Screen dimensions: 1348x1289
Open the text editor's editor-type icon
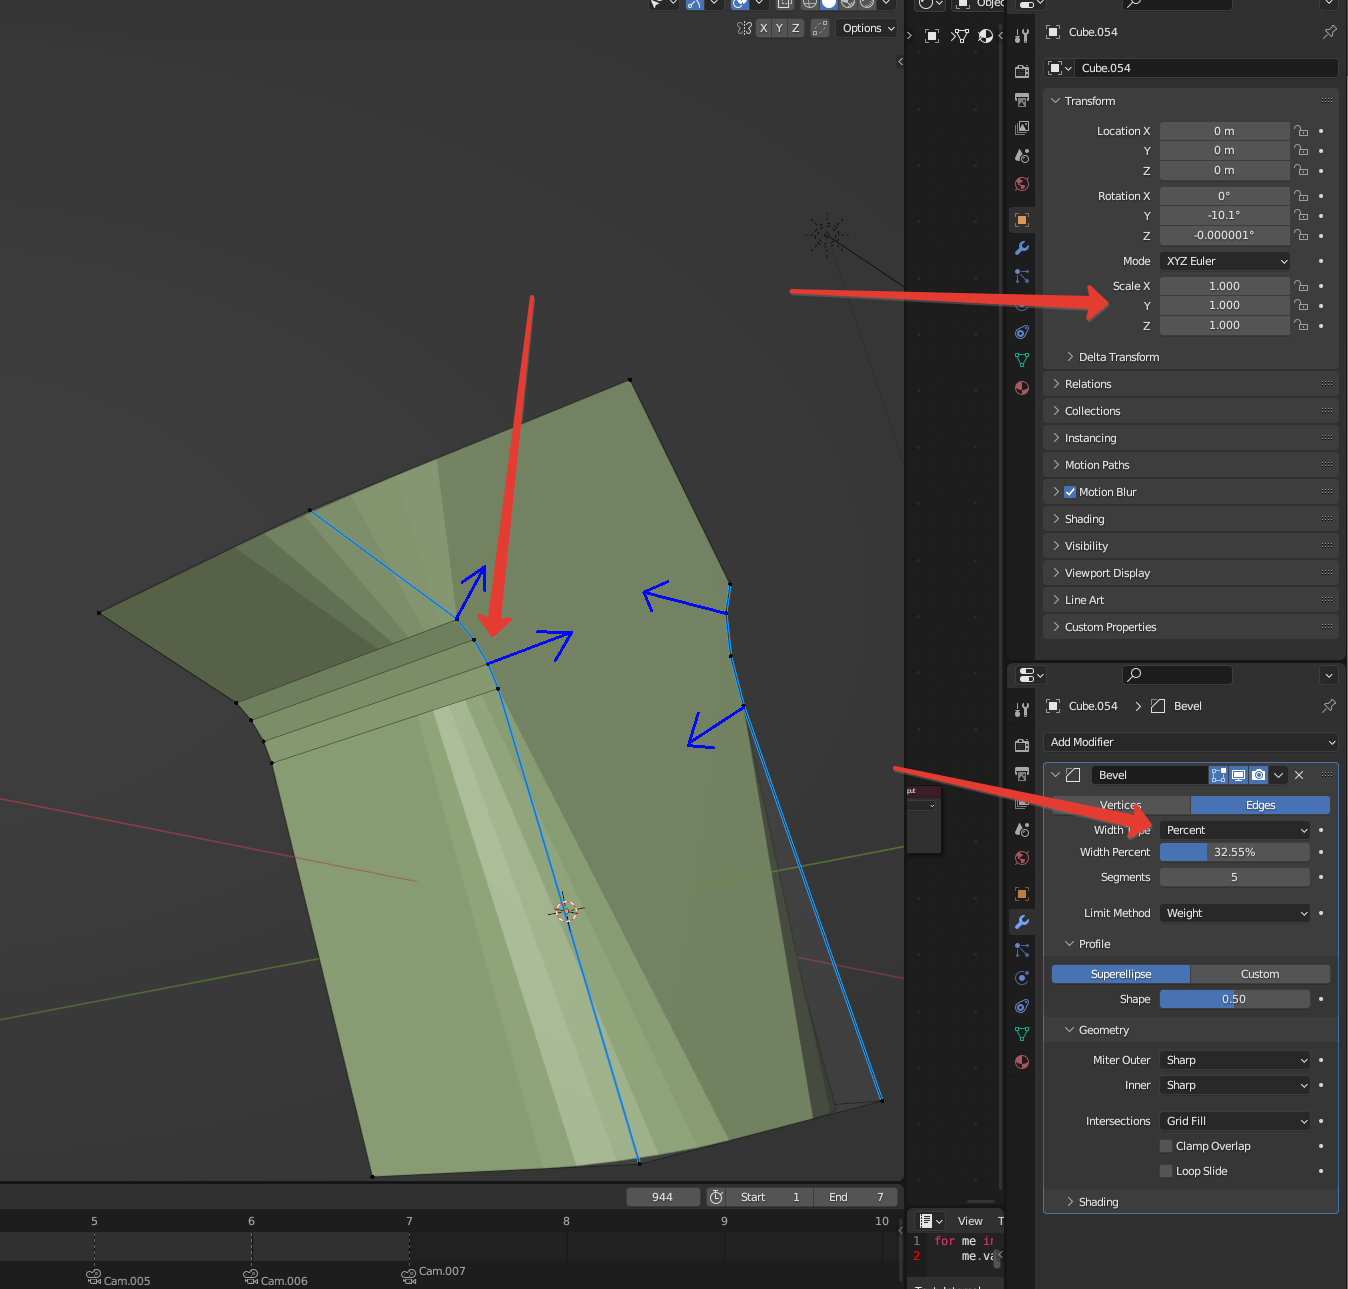click(931, 1221)
